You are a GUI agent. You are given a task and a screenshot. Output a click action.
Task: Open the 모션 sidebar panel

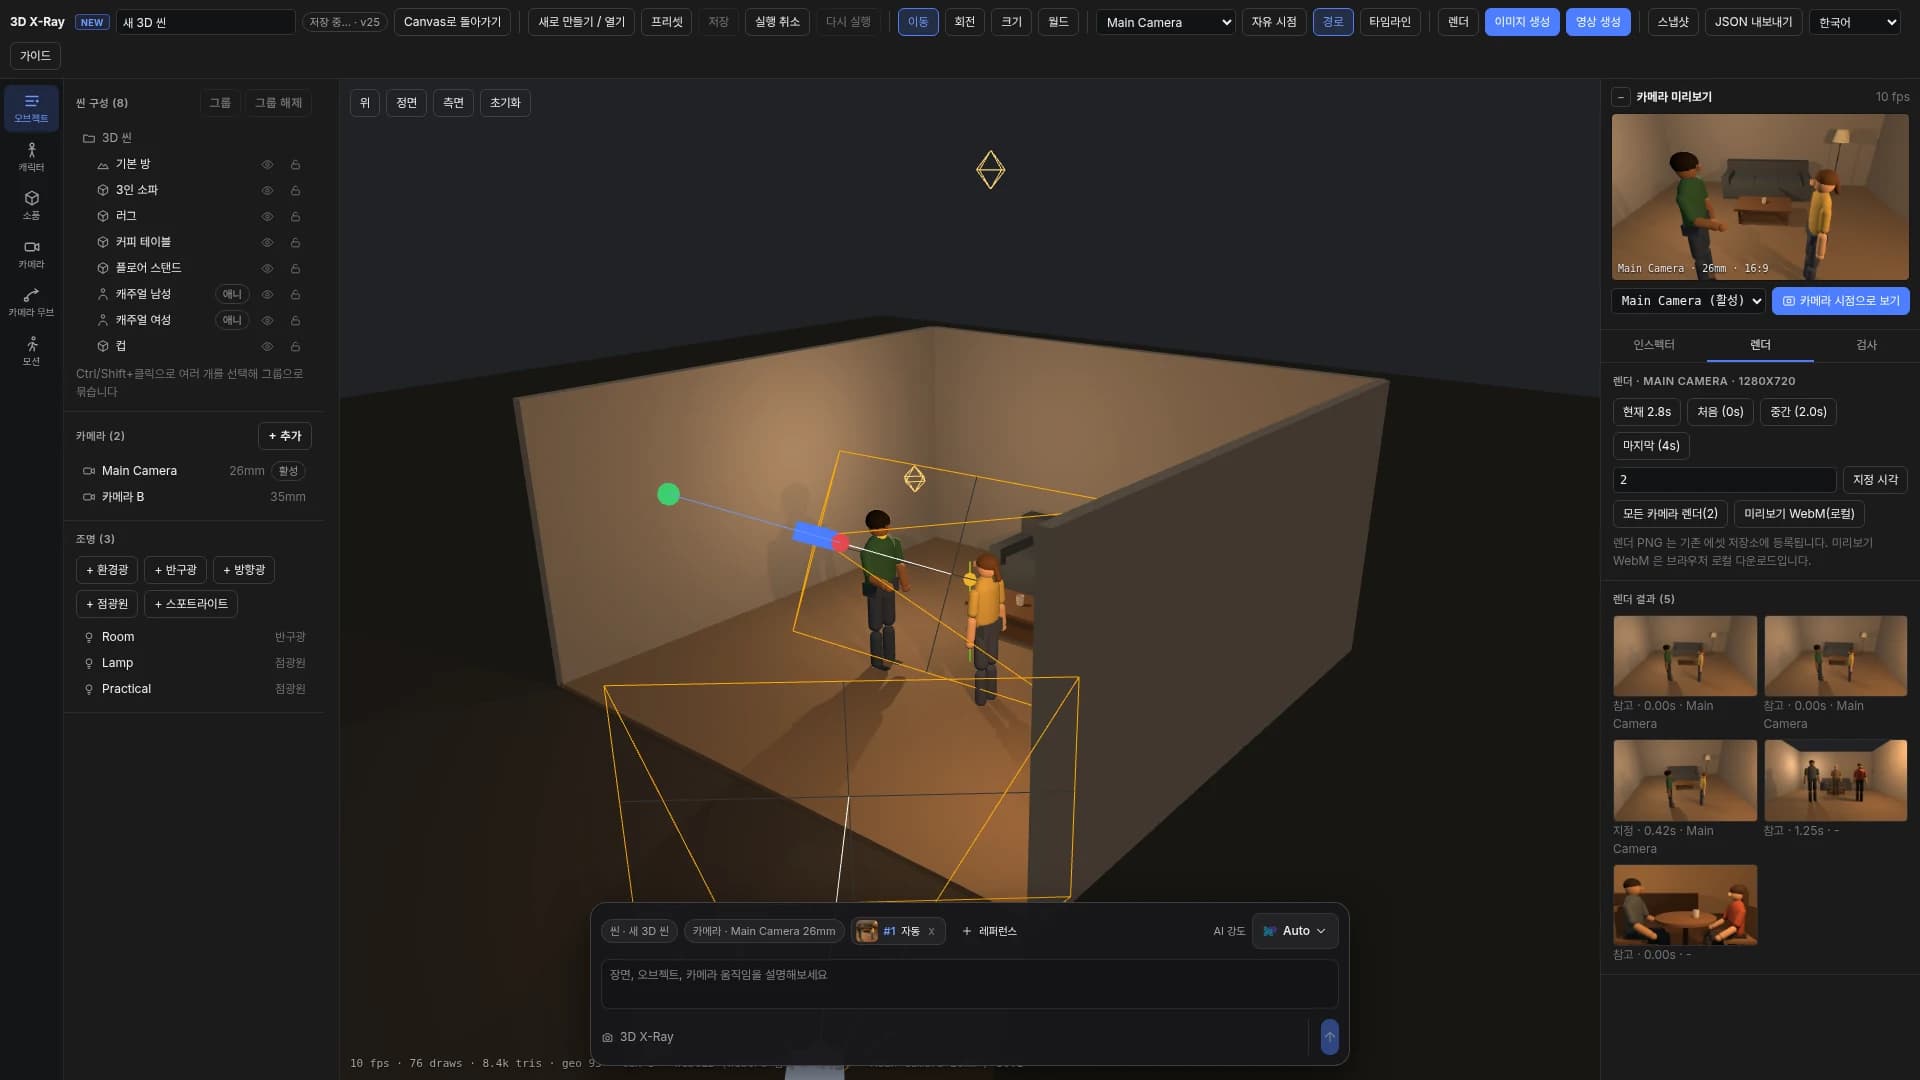point(31,351)
